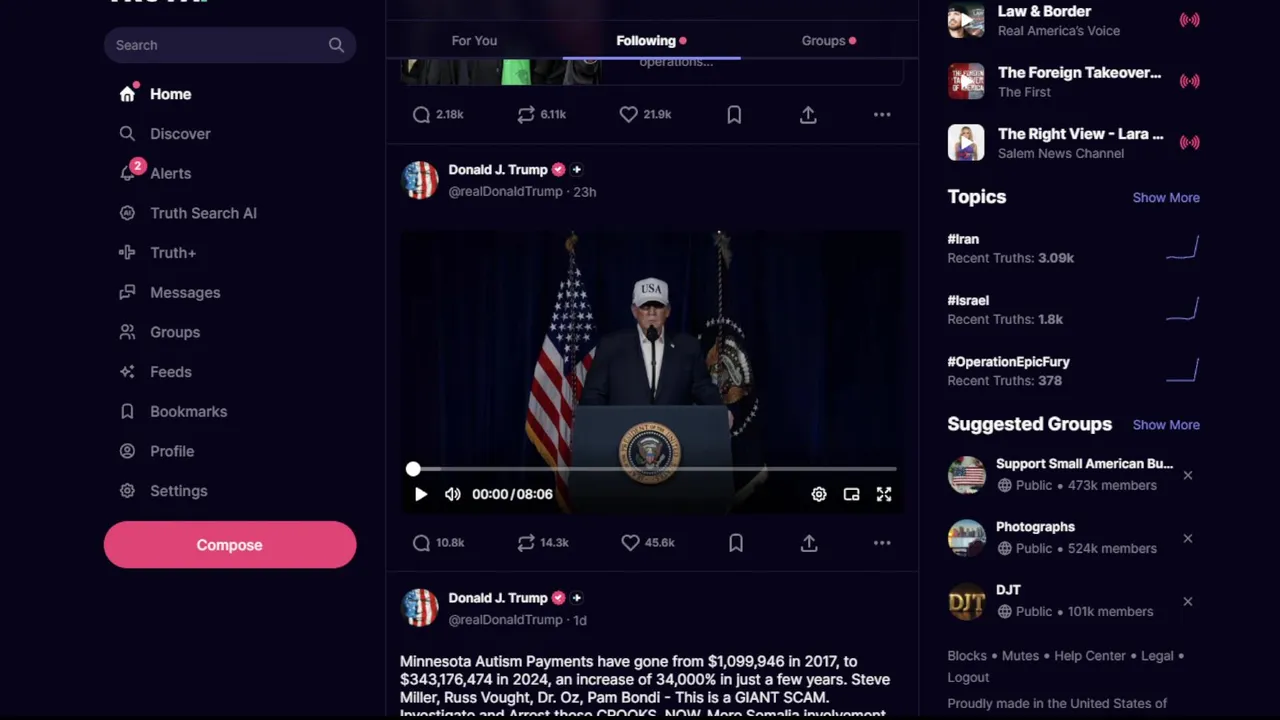Open more options on post with 2.18k replies
Screen dimensions: 1280x720
(x=882, y=114)
